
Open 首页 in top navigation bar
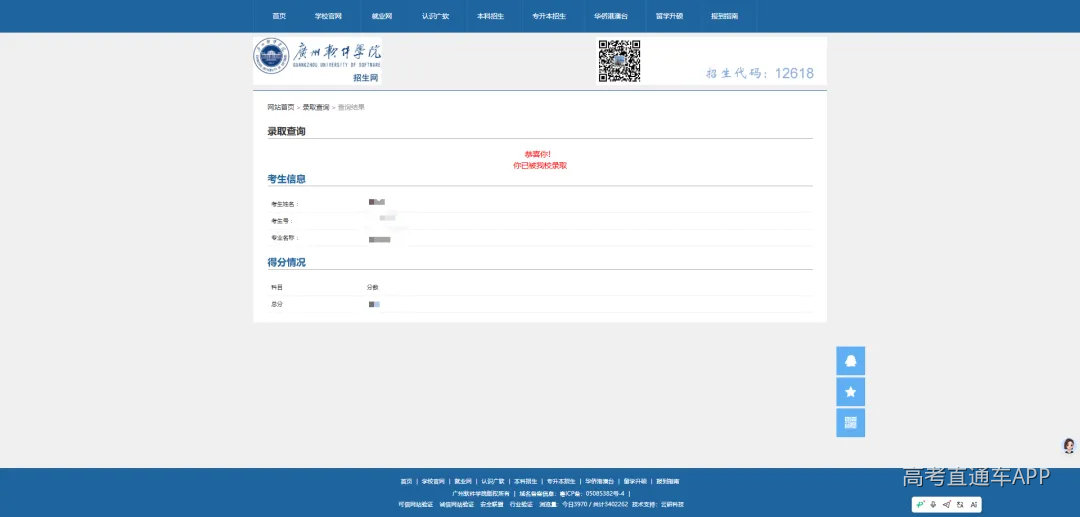pos(279,16)
